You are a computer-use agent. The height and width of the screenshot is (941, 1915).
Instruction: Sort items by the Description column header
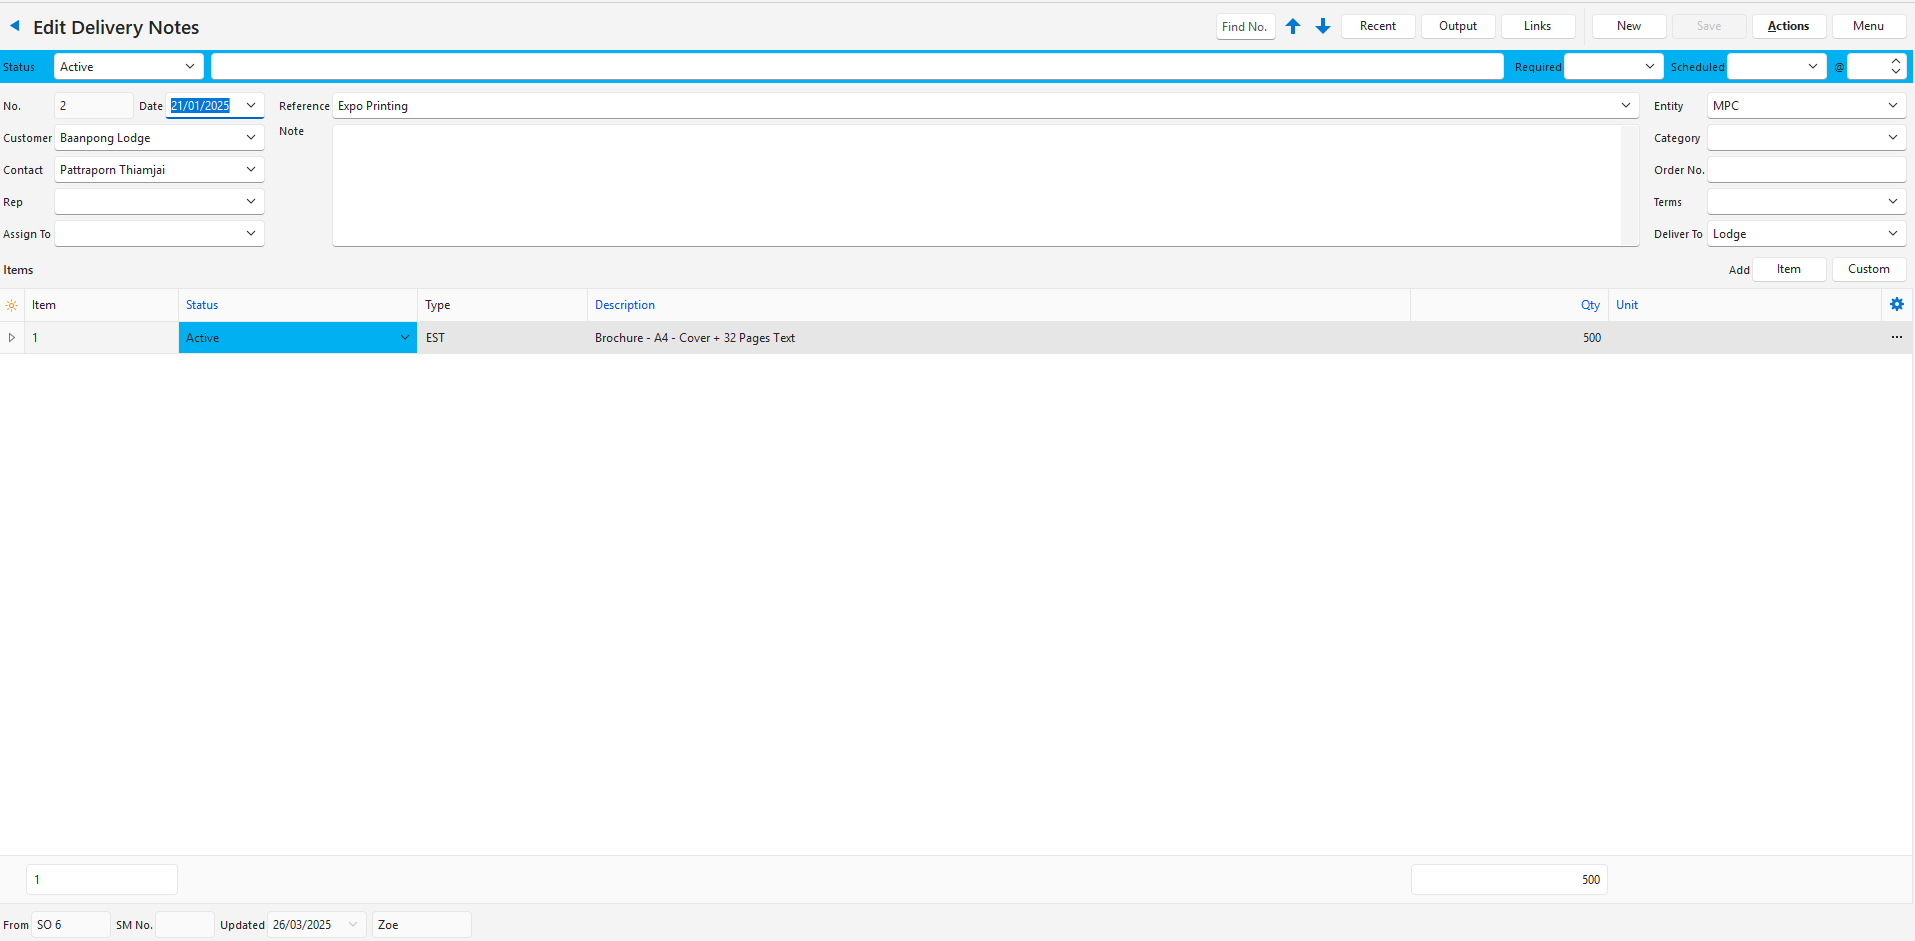pyautogui.click(x=625, y=305)
